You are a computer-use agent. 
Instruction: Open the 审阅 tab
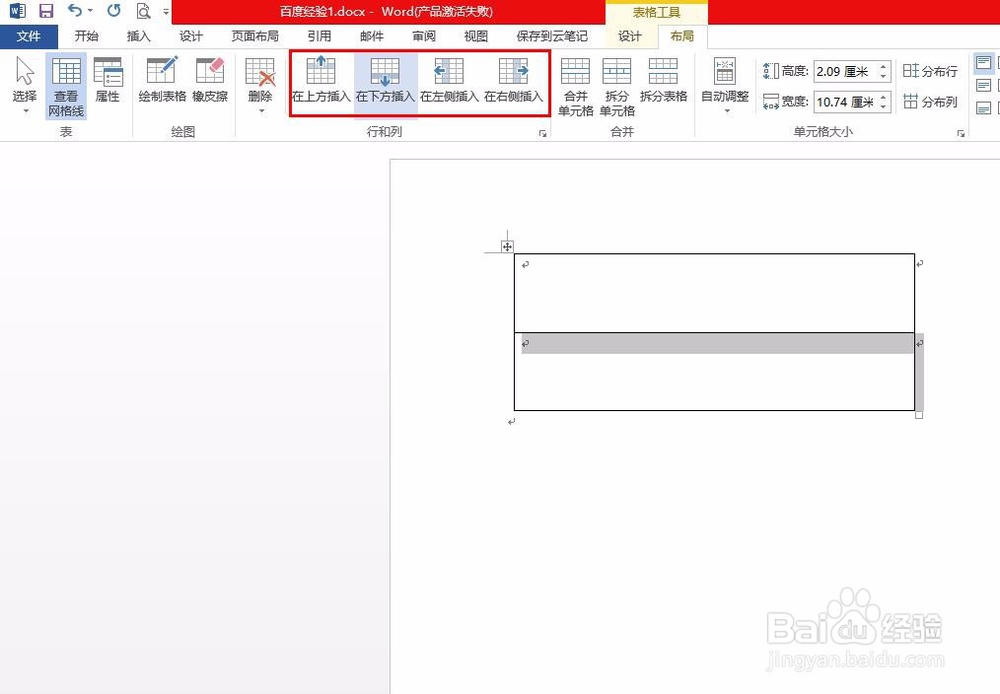[423, 36]
